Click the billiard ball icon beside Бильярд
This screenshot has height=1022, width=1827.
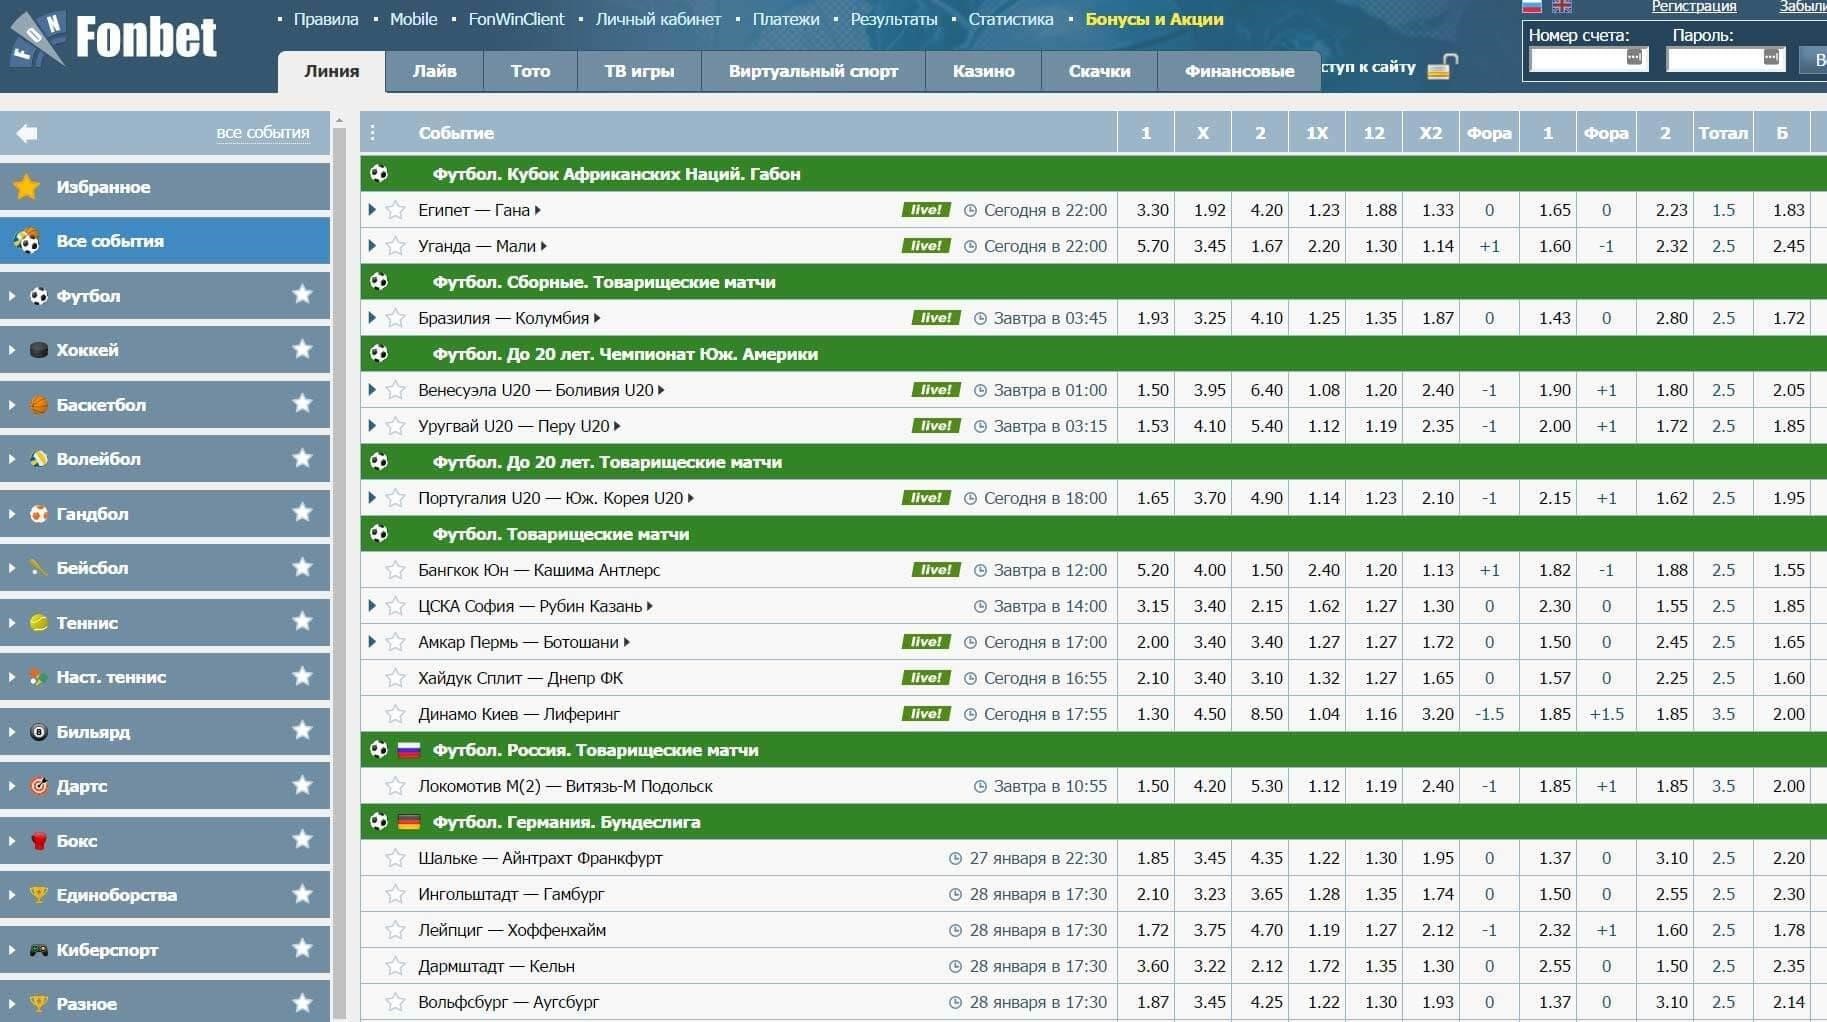pos(39,732)
